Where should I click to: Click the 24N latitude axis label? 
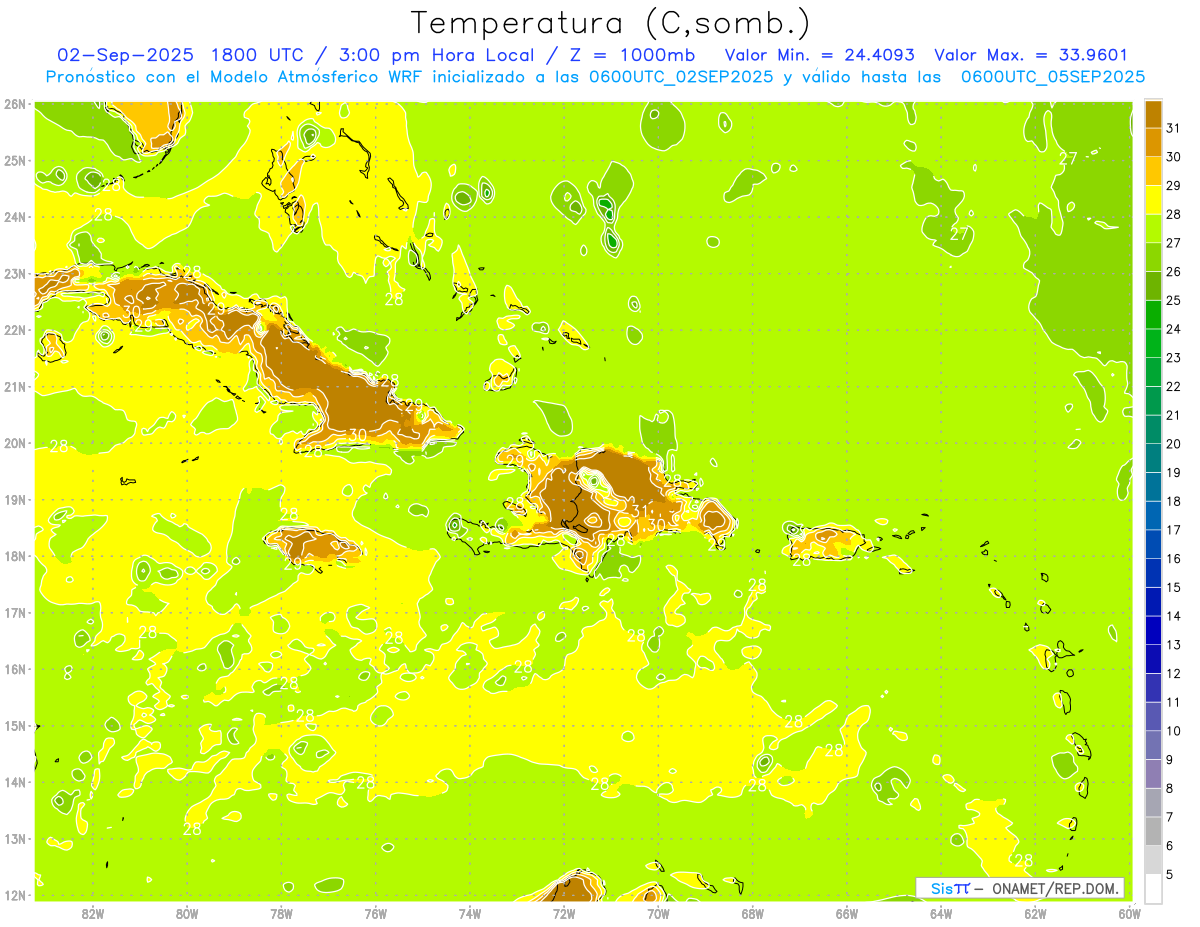14,217
